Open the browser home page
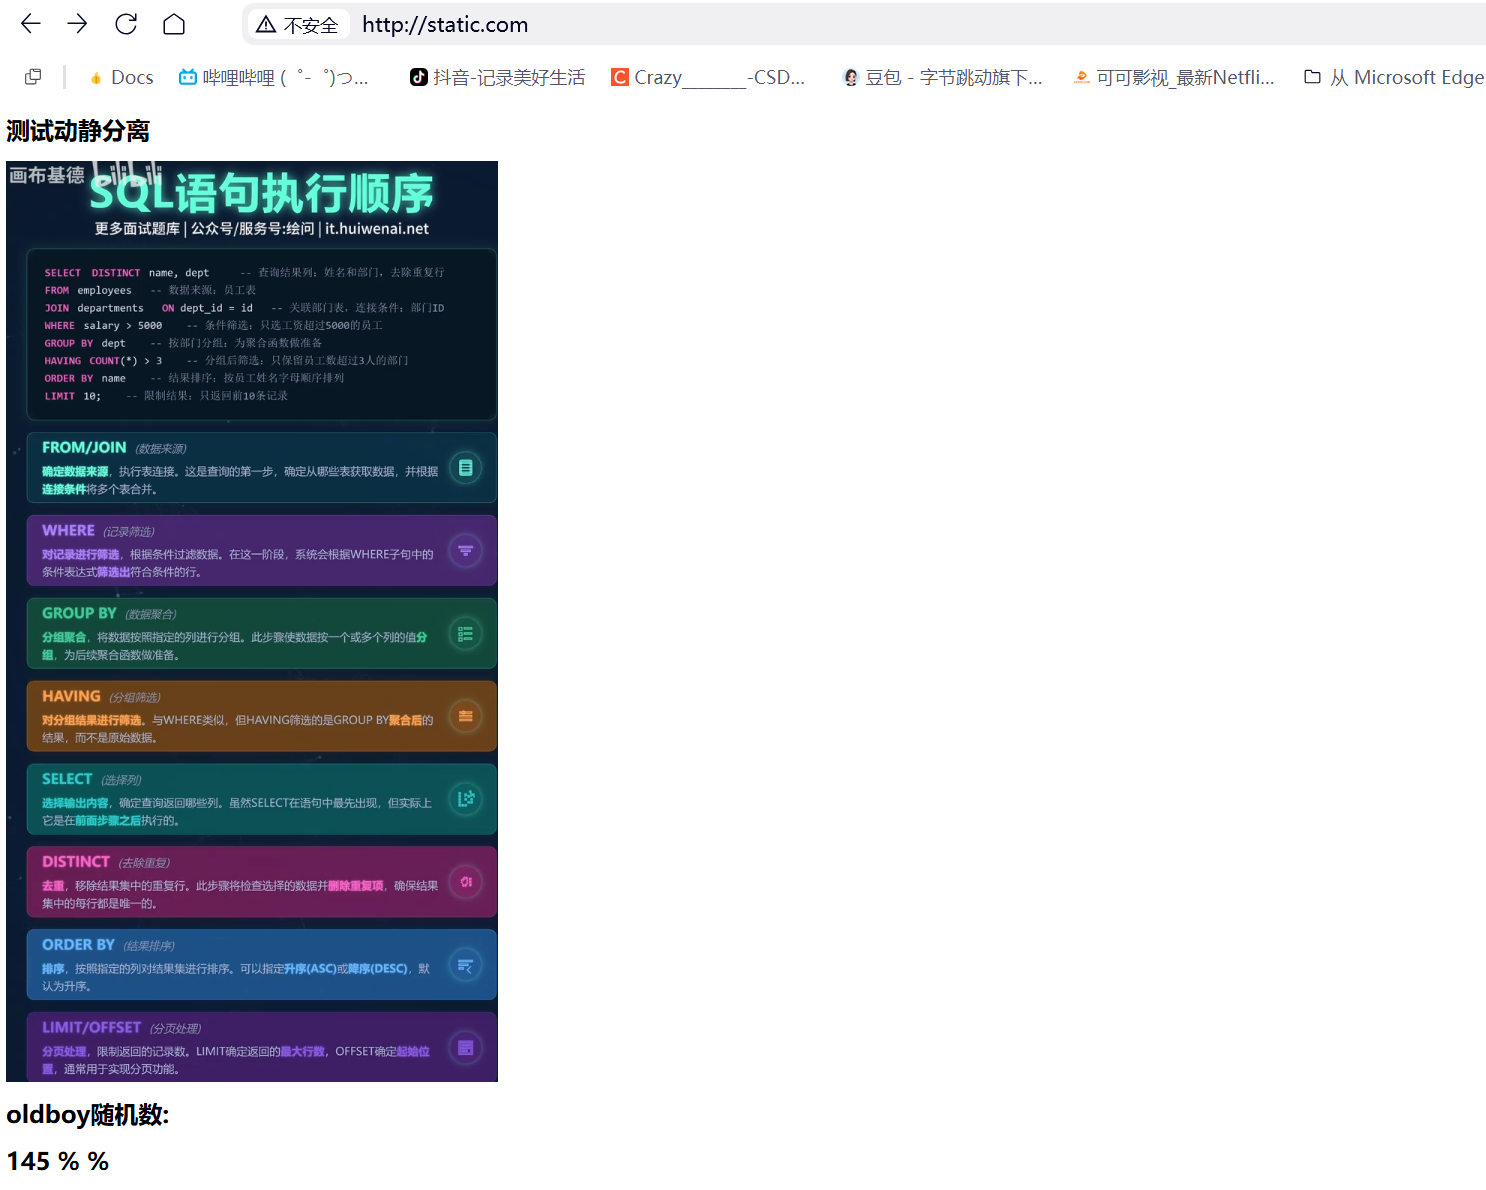 click(174, 24)
